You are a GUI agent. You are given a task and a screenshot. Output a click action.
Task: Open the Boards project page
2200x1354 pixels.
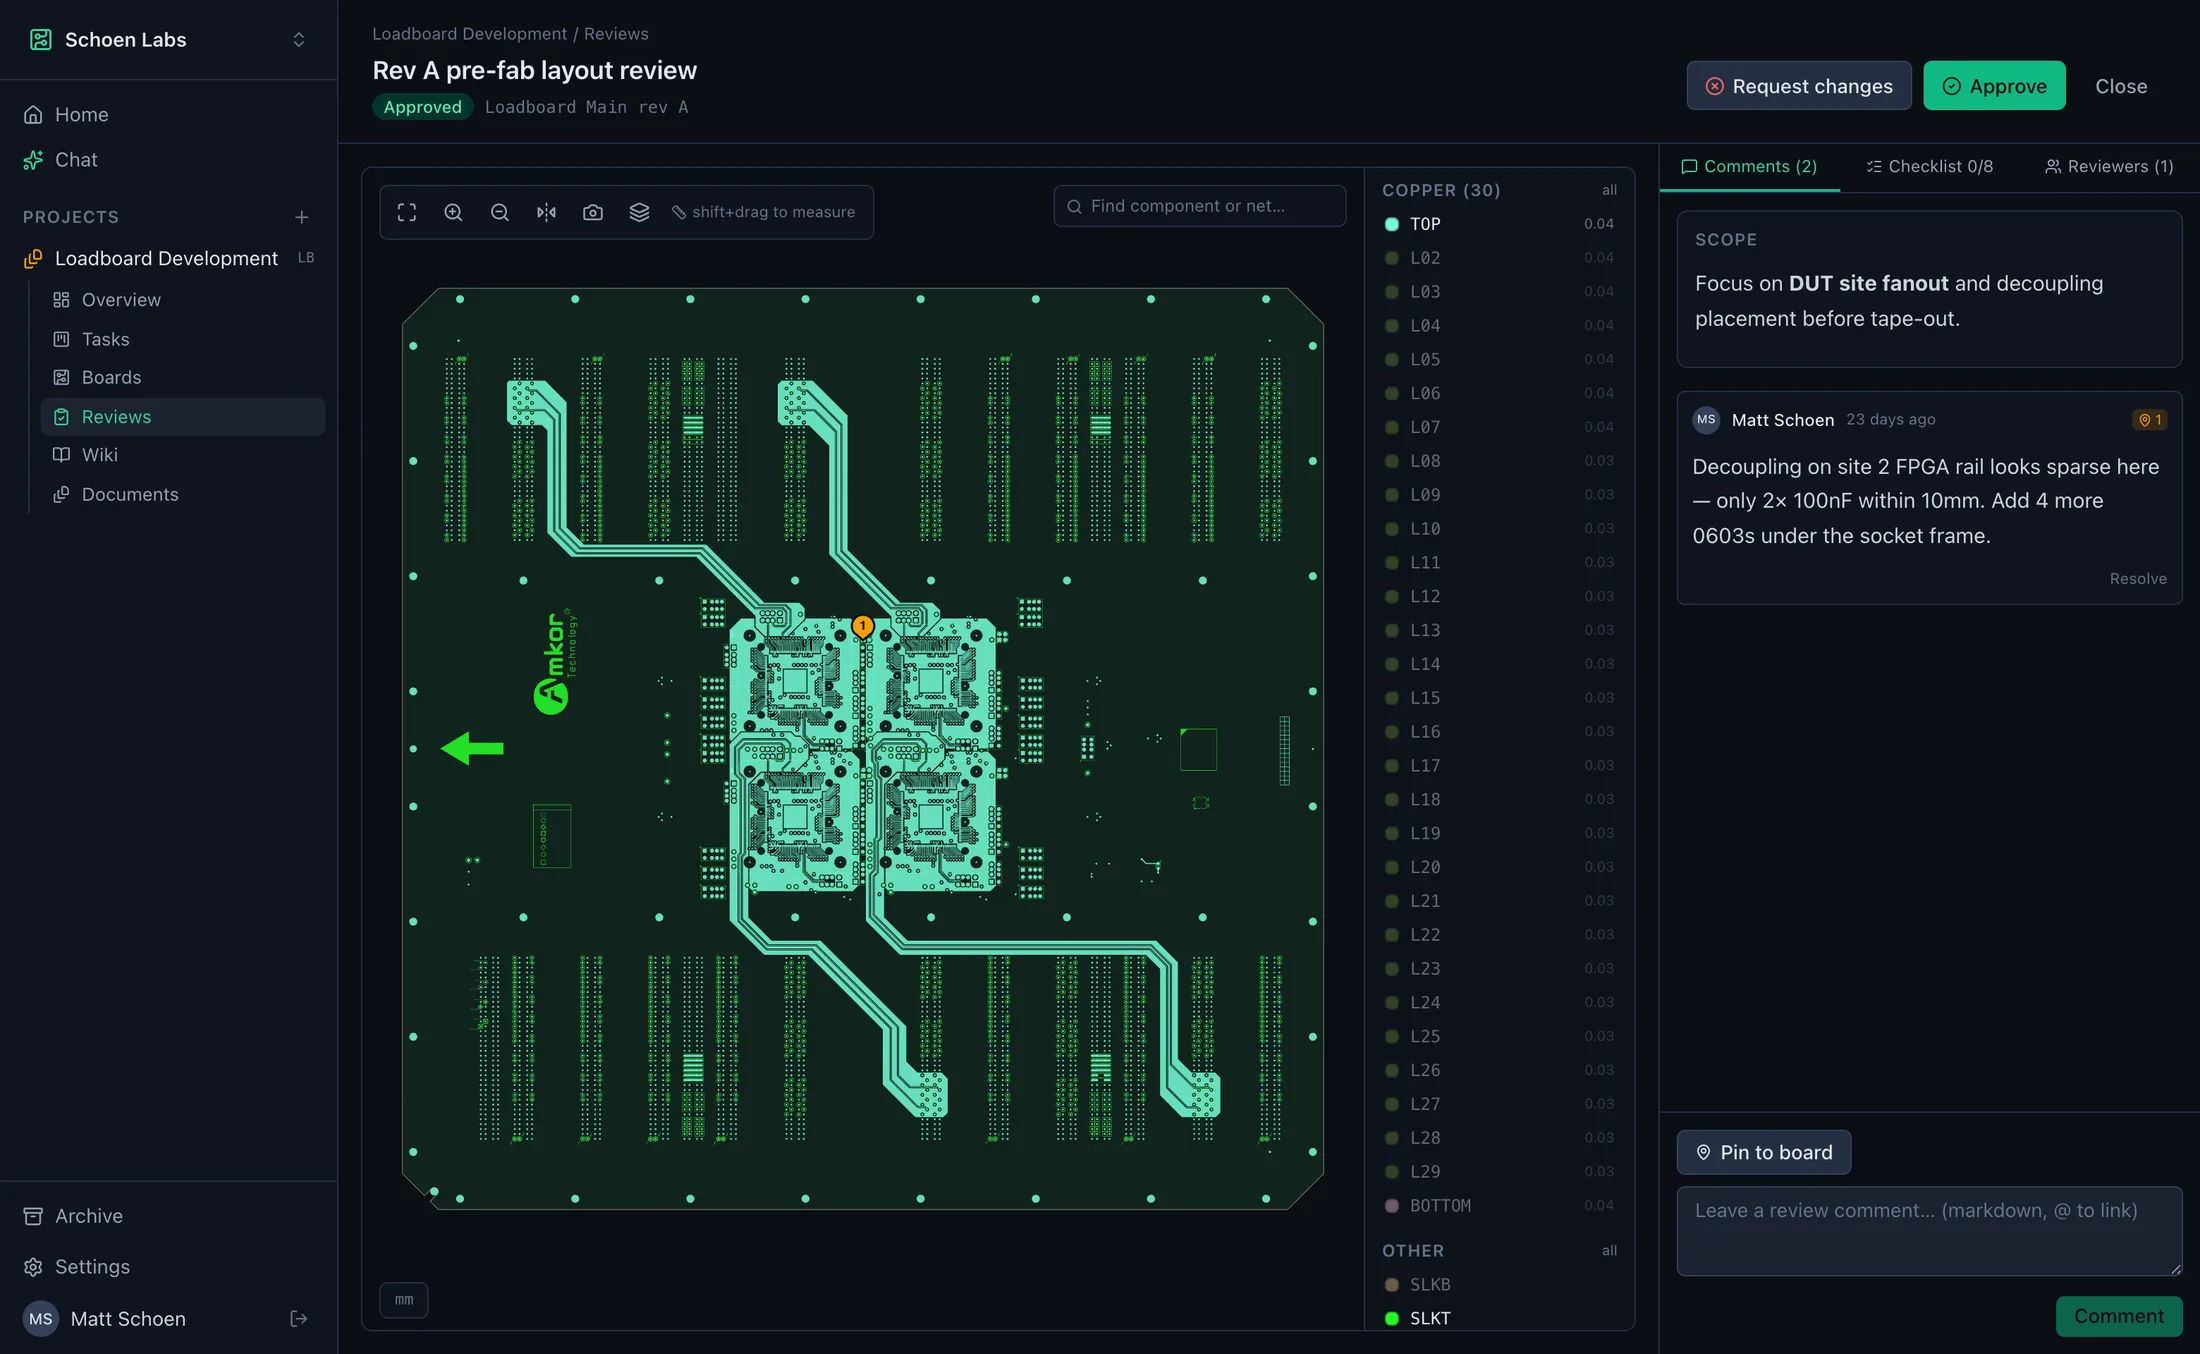point(183,378)
